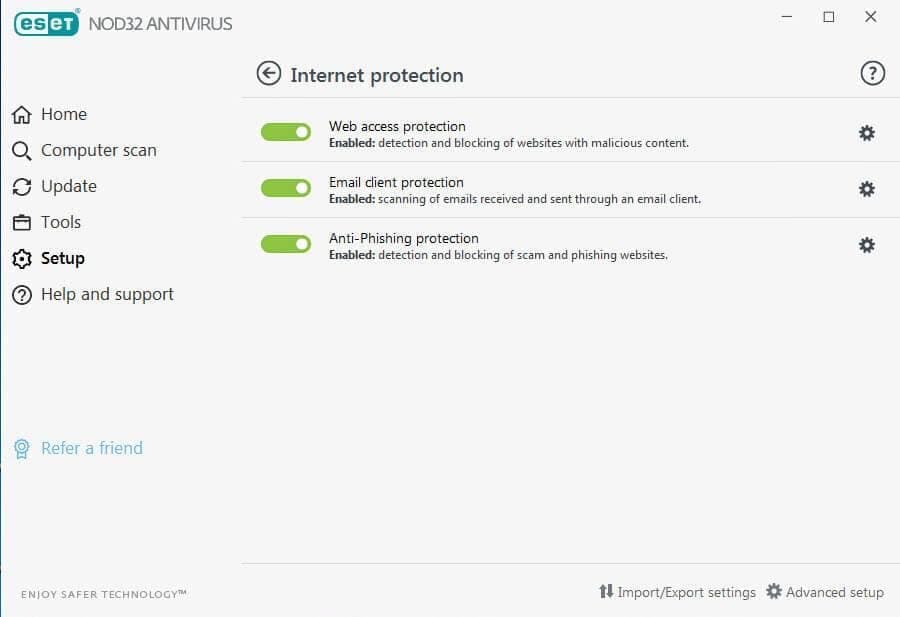Click the Setup gear icon in the sidebar

[x=21, y=258]
